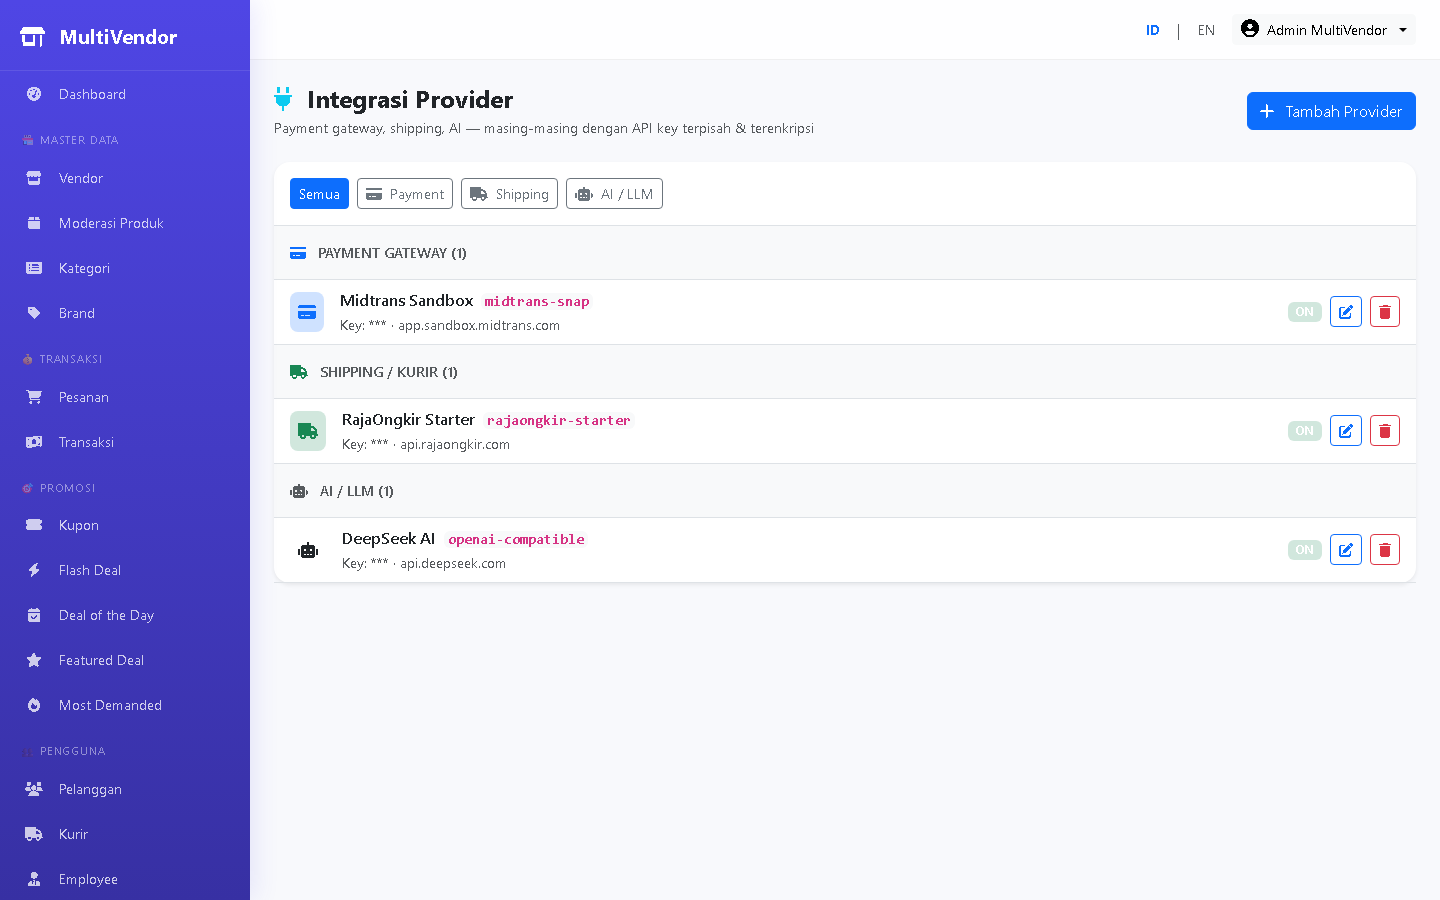Toggle ON status for RajaOngkir Starter
Screen dimensions: 1440x900
[1305, 431]
